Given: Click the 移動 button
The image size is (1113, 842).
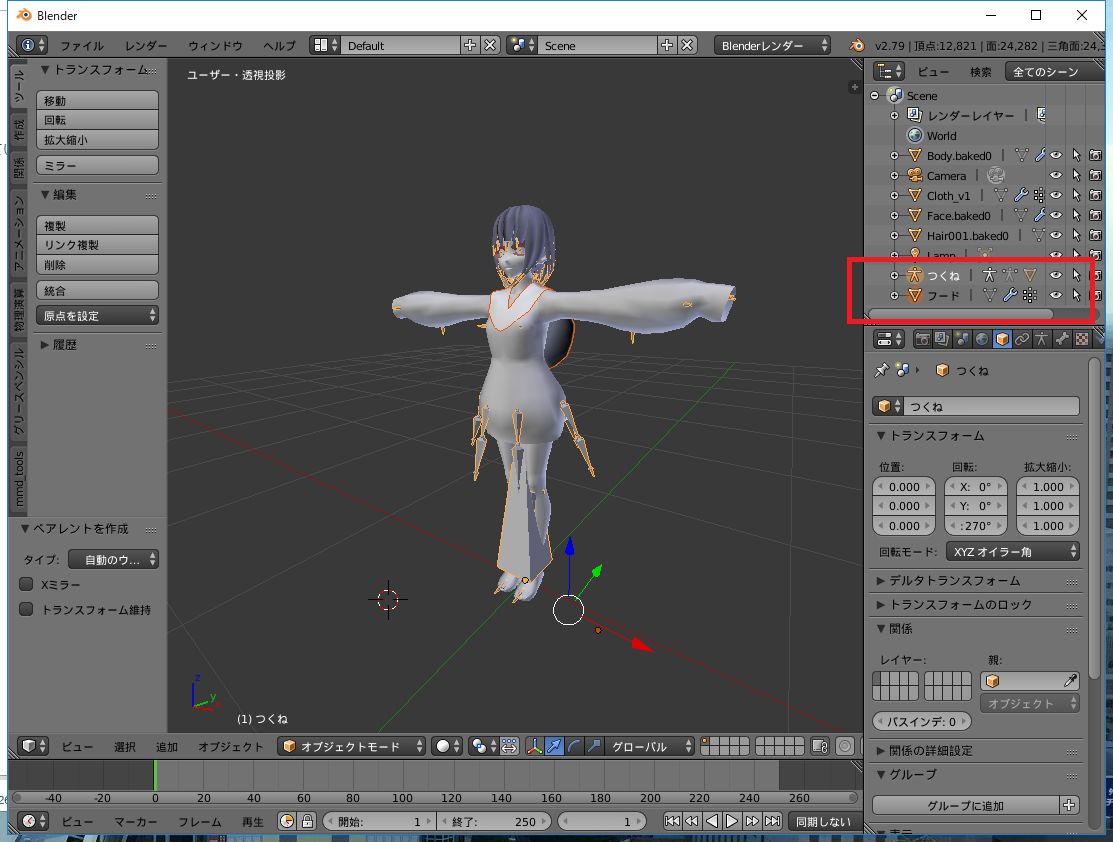Looking at the screenshot, I should (97, 101).
